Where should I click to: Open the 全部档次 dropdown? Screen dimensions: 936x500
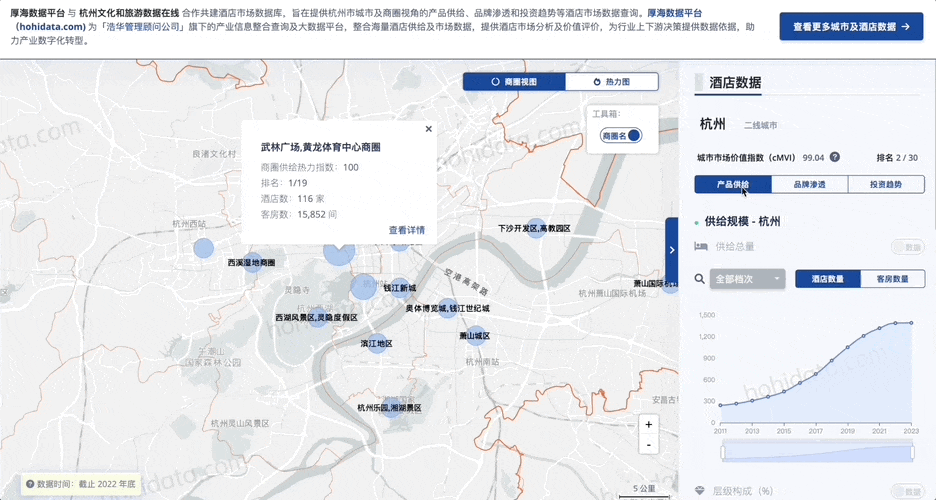(x=747, y=279)
